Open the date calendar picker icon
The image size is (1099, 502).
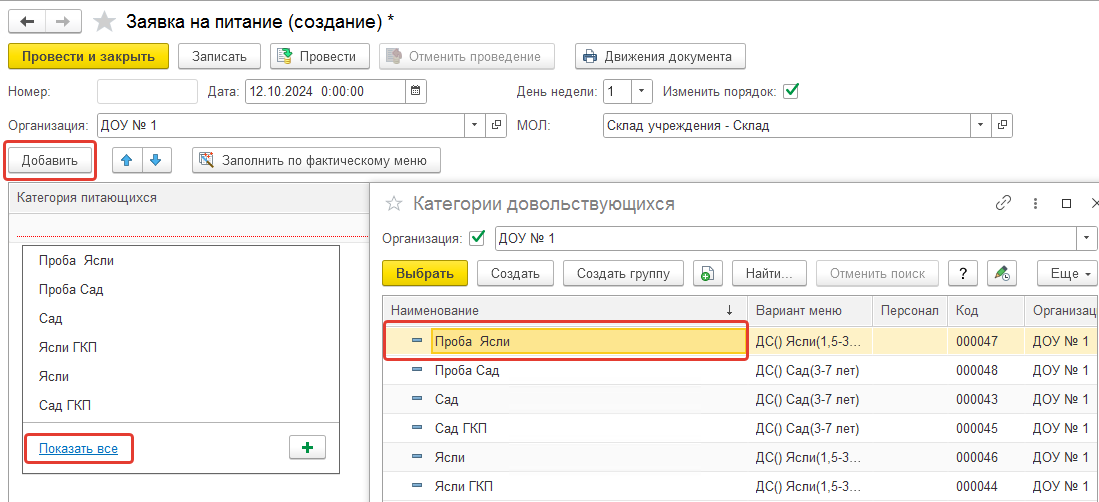416,91
